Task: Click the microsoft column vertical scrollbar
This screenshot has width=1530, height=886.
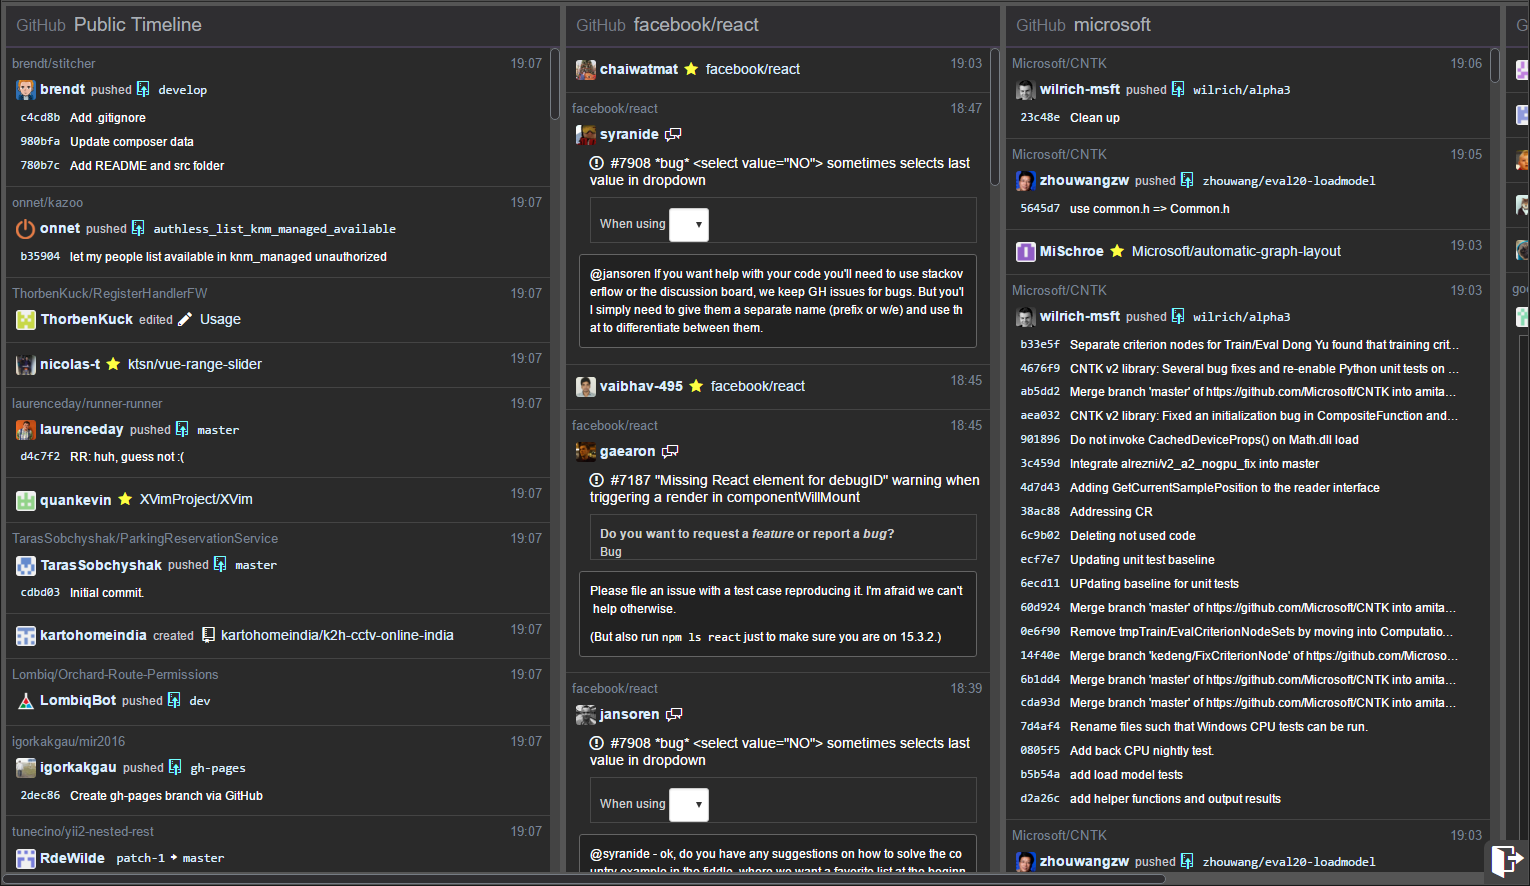Action: (1495, 66)
